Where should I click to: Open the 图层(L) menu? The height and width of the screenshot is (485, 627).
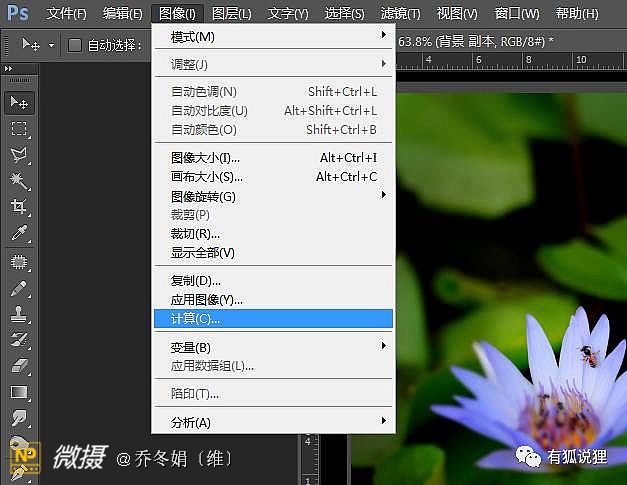232,14
